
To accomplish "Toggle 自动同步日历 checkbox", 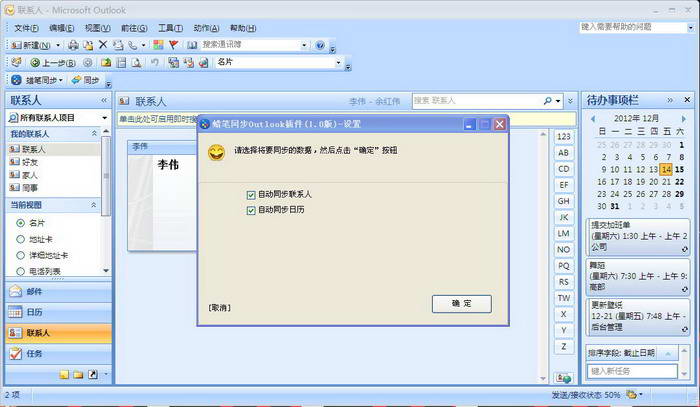I will tap(251, 210).
